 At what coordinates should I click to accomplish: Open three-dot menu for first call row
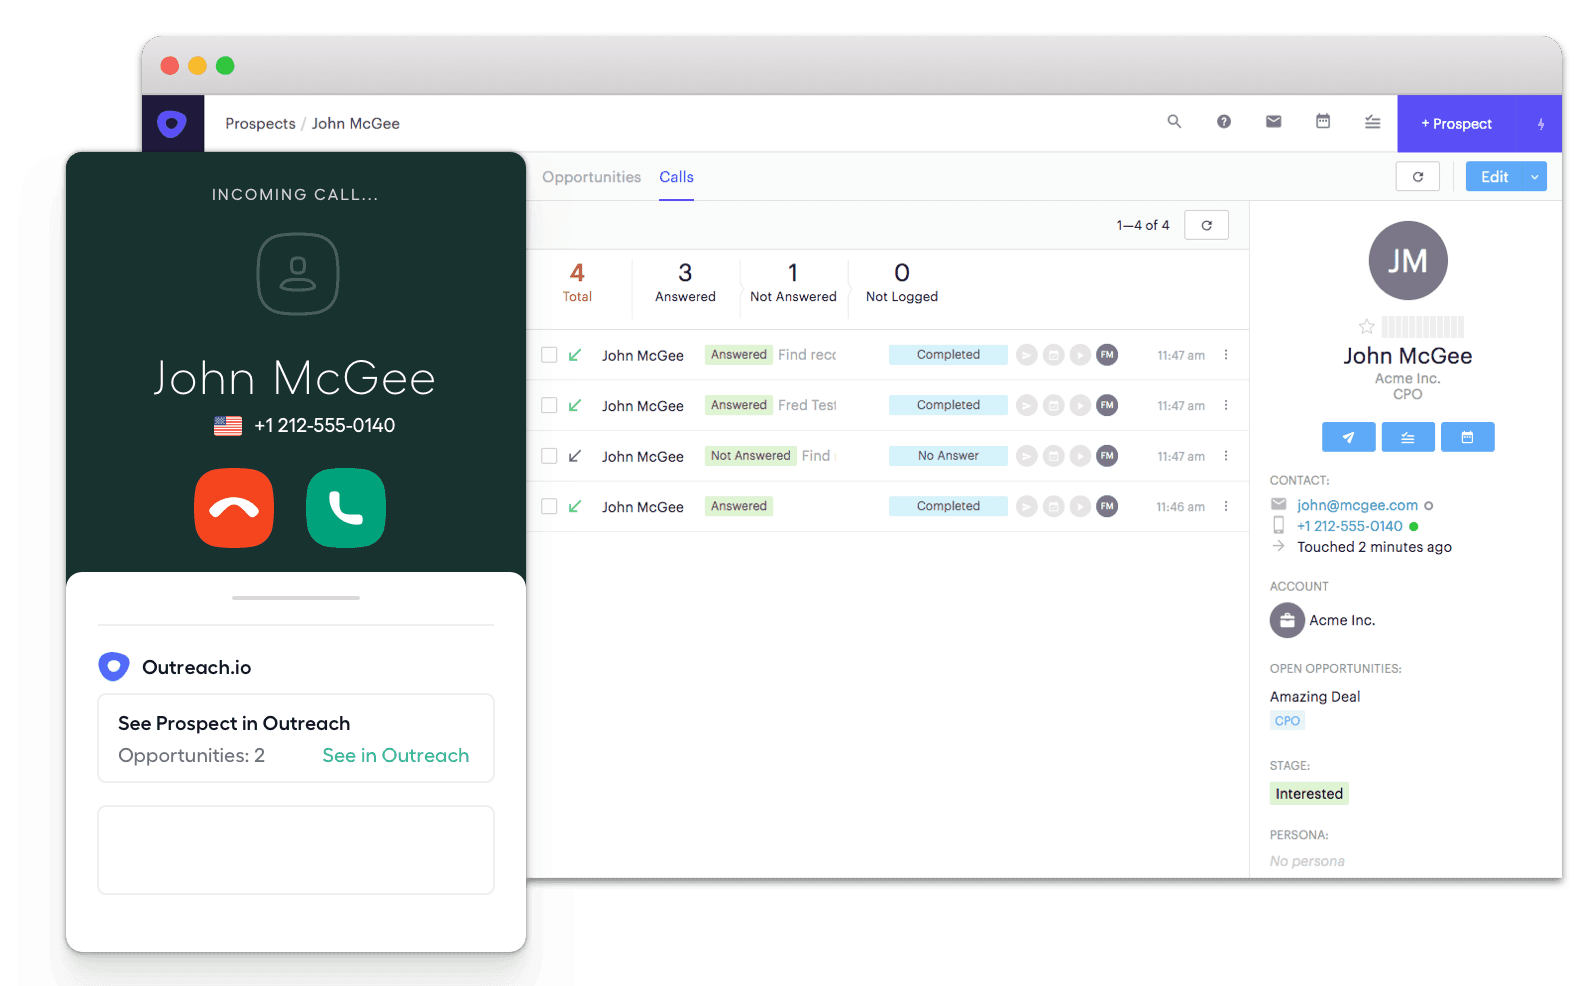(1226, 355)
